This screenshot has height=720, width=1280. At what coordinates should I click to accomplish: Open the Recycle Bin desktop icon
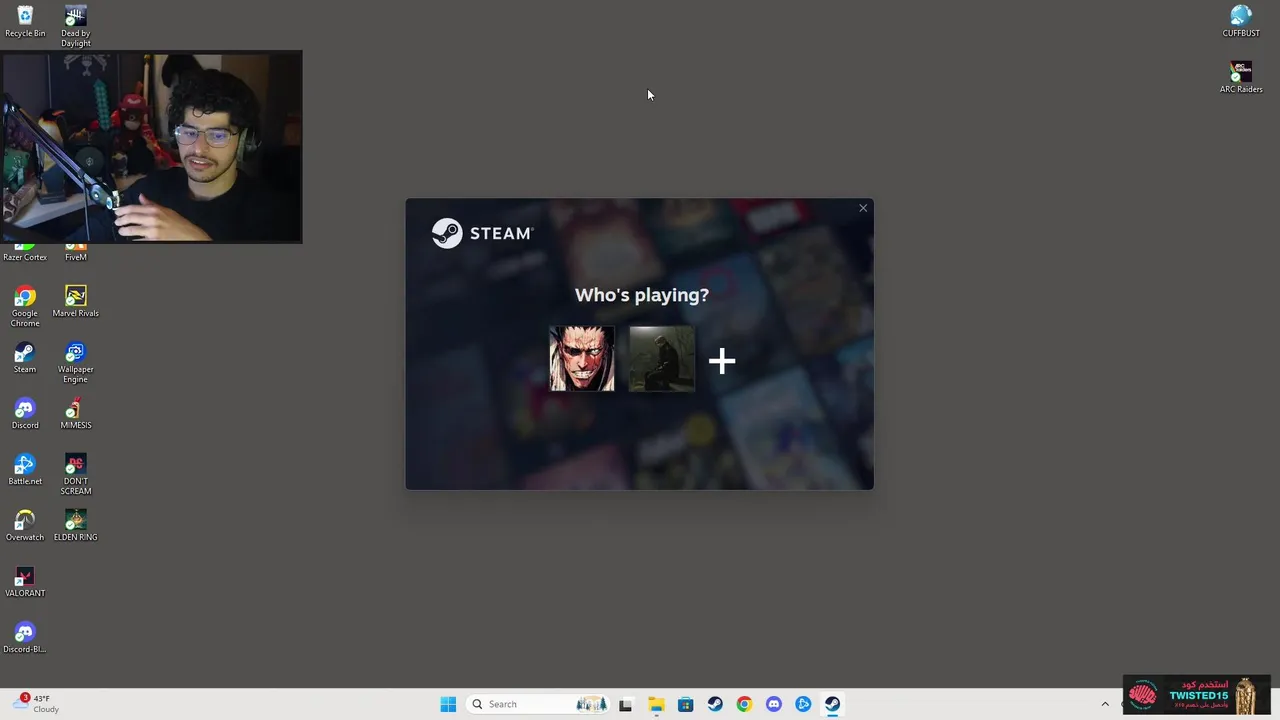click(25, 21)
